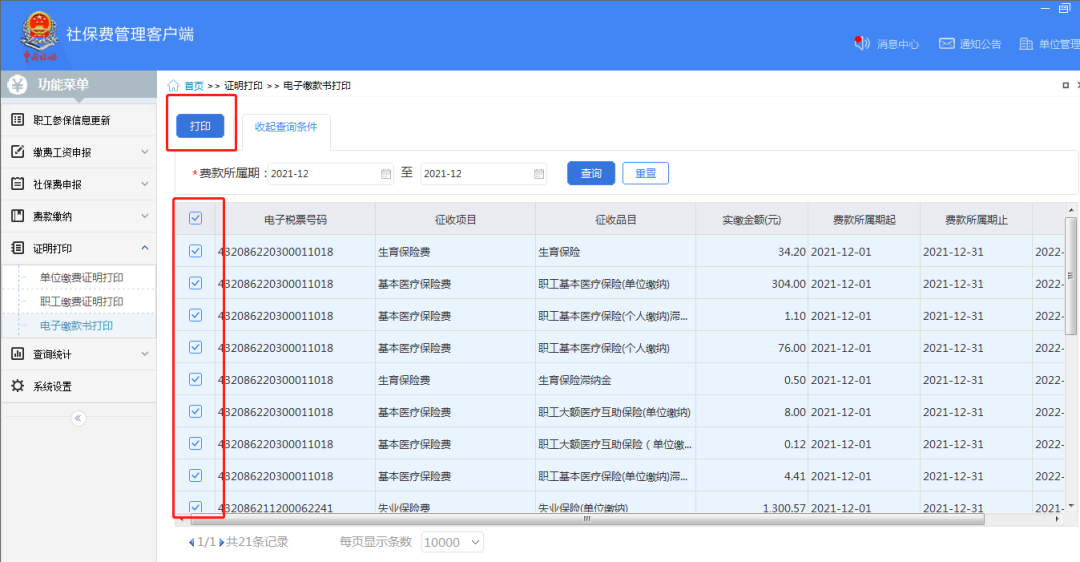Click the 证明打印 document icon
Image resolution: width=1080 pixels, height=562 pixels.
(18, 248)
